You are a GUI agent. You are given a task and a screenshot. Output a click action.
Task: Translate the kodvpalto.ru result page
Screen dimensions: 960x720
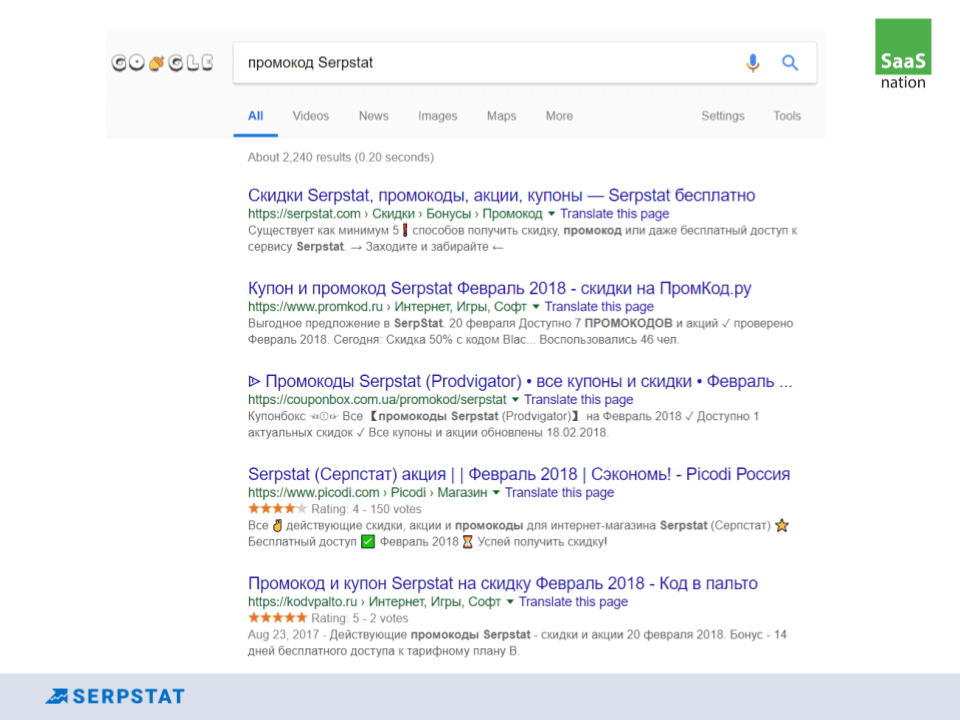pyautogui.click(x=573, y=602)
